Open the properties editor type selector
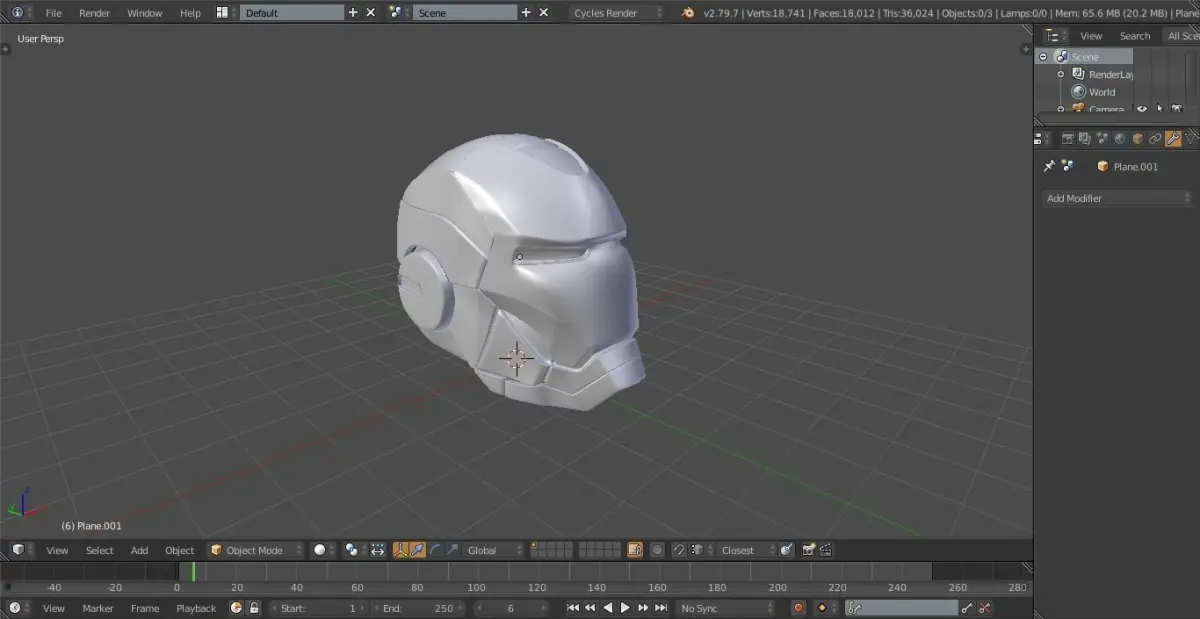Image resolution: width=1200 pixels, height=619 pixels. pyautogui.click(x=1043, y=139)
